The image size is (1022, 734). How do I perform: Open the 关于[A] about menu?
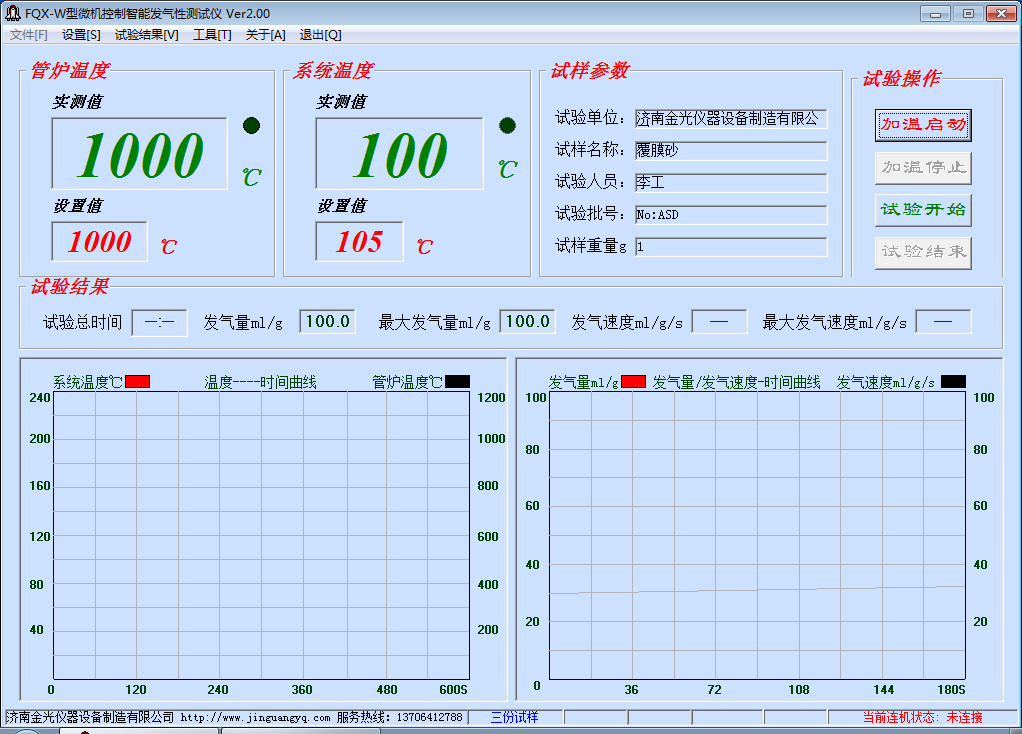[x=265, y=34]
